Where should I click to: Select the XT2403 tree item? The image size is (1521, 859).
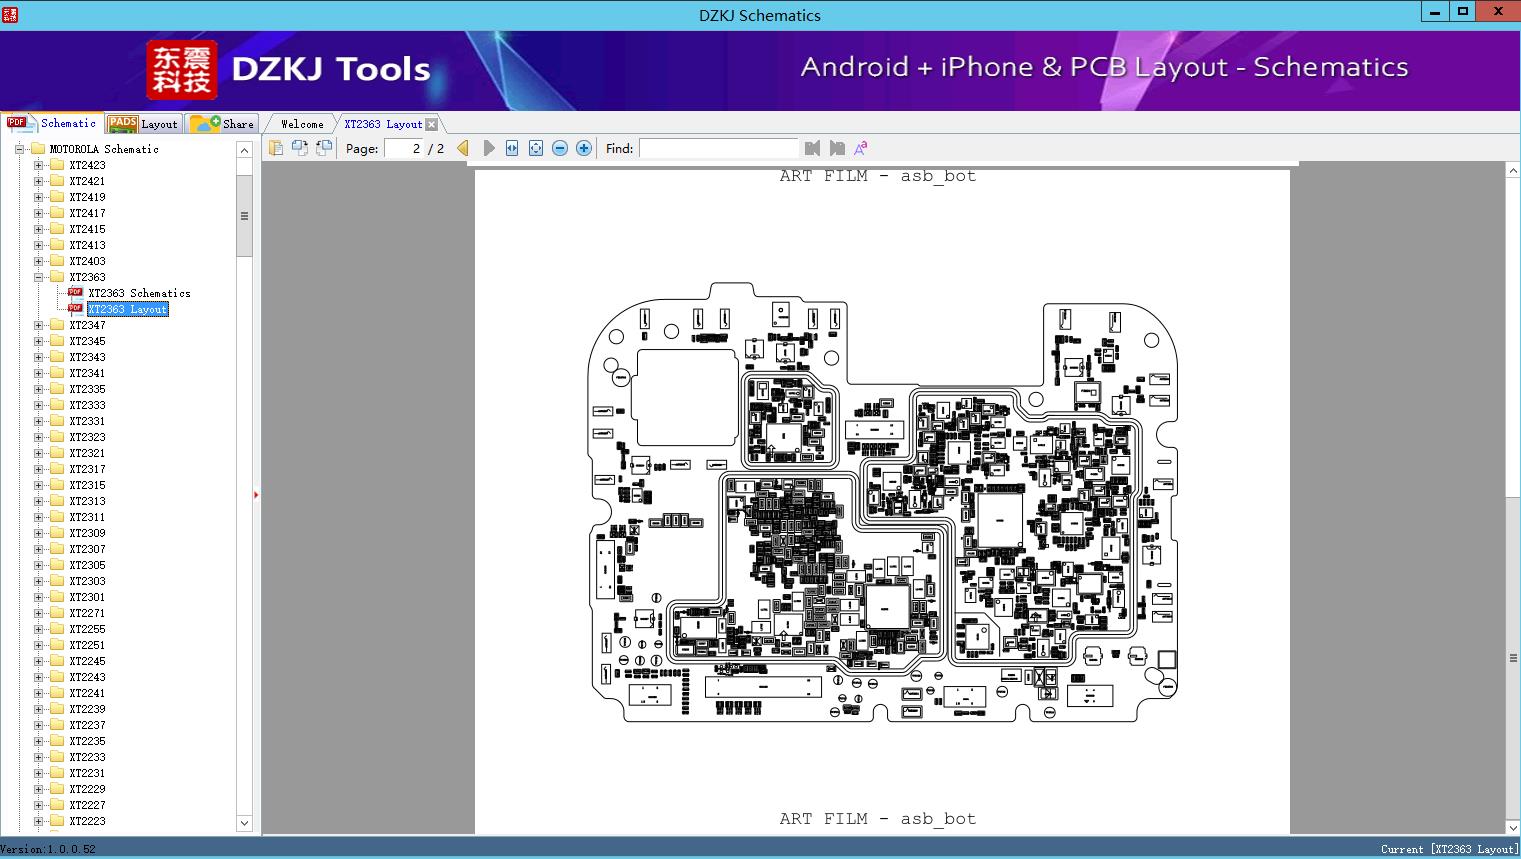pos(87,261)
